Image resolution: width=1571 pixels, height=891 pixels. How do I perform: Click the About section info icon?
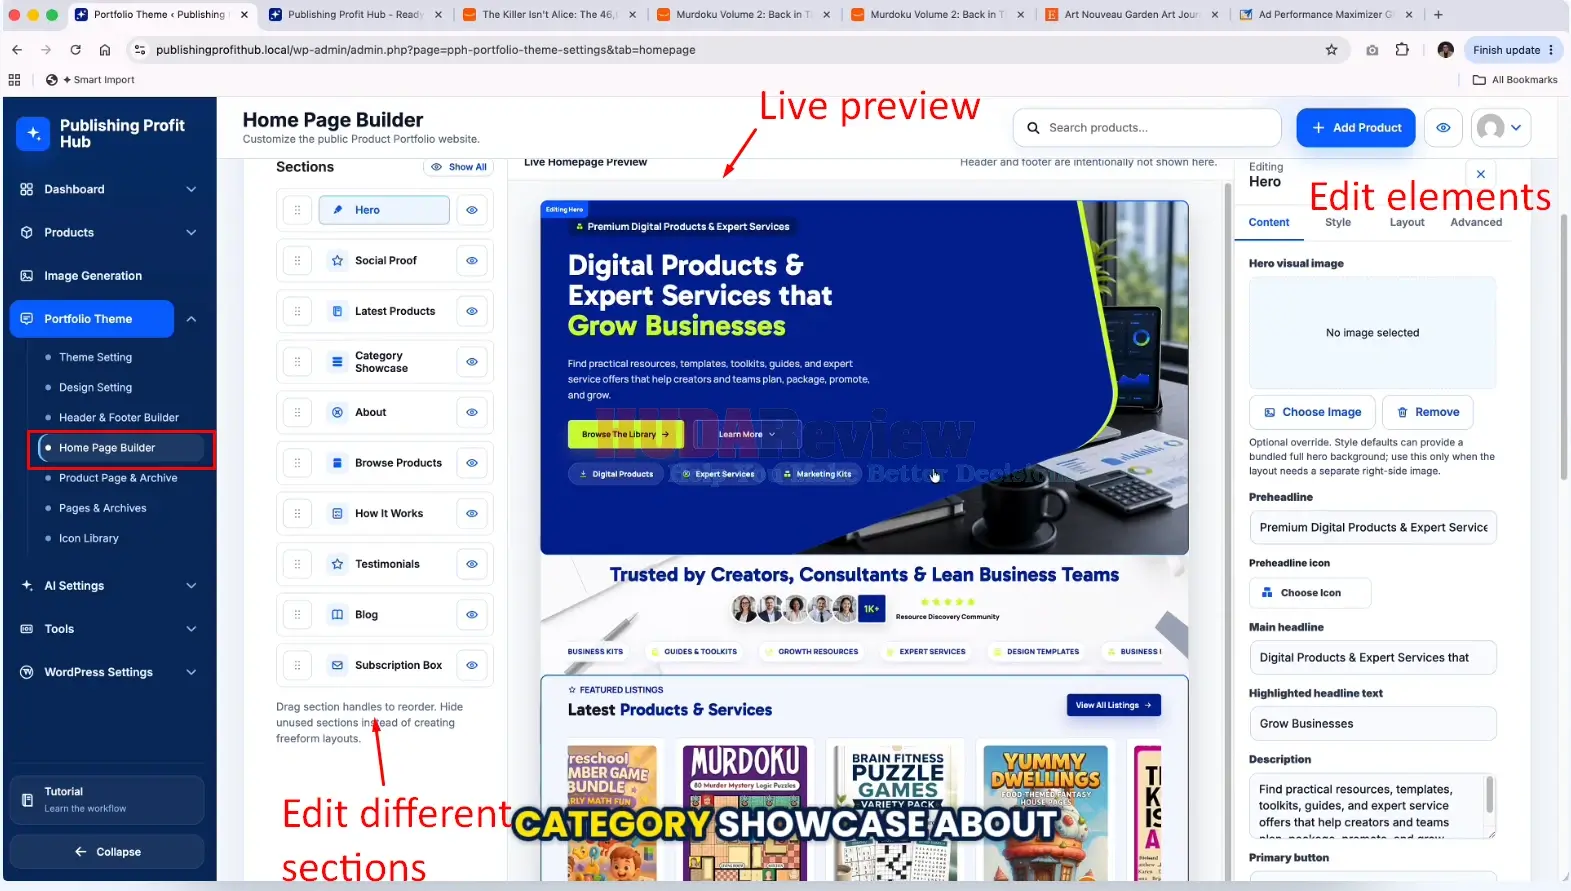tap(337, 412)
